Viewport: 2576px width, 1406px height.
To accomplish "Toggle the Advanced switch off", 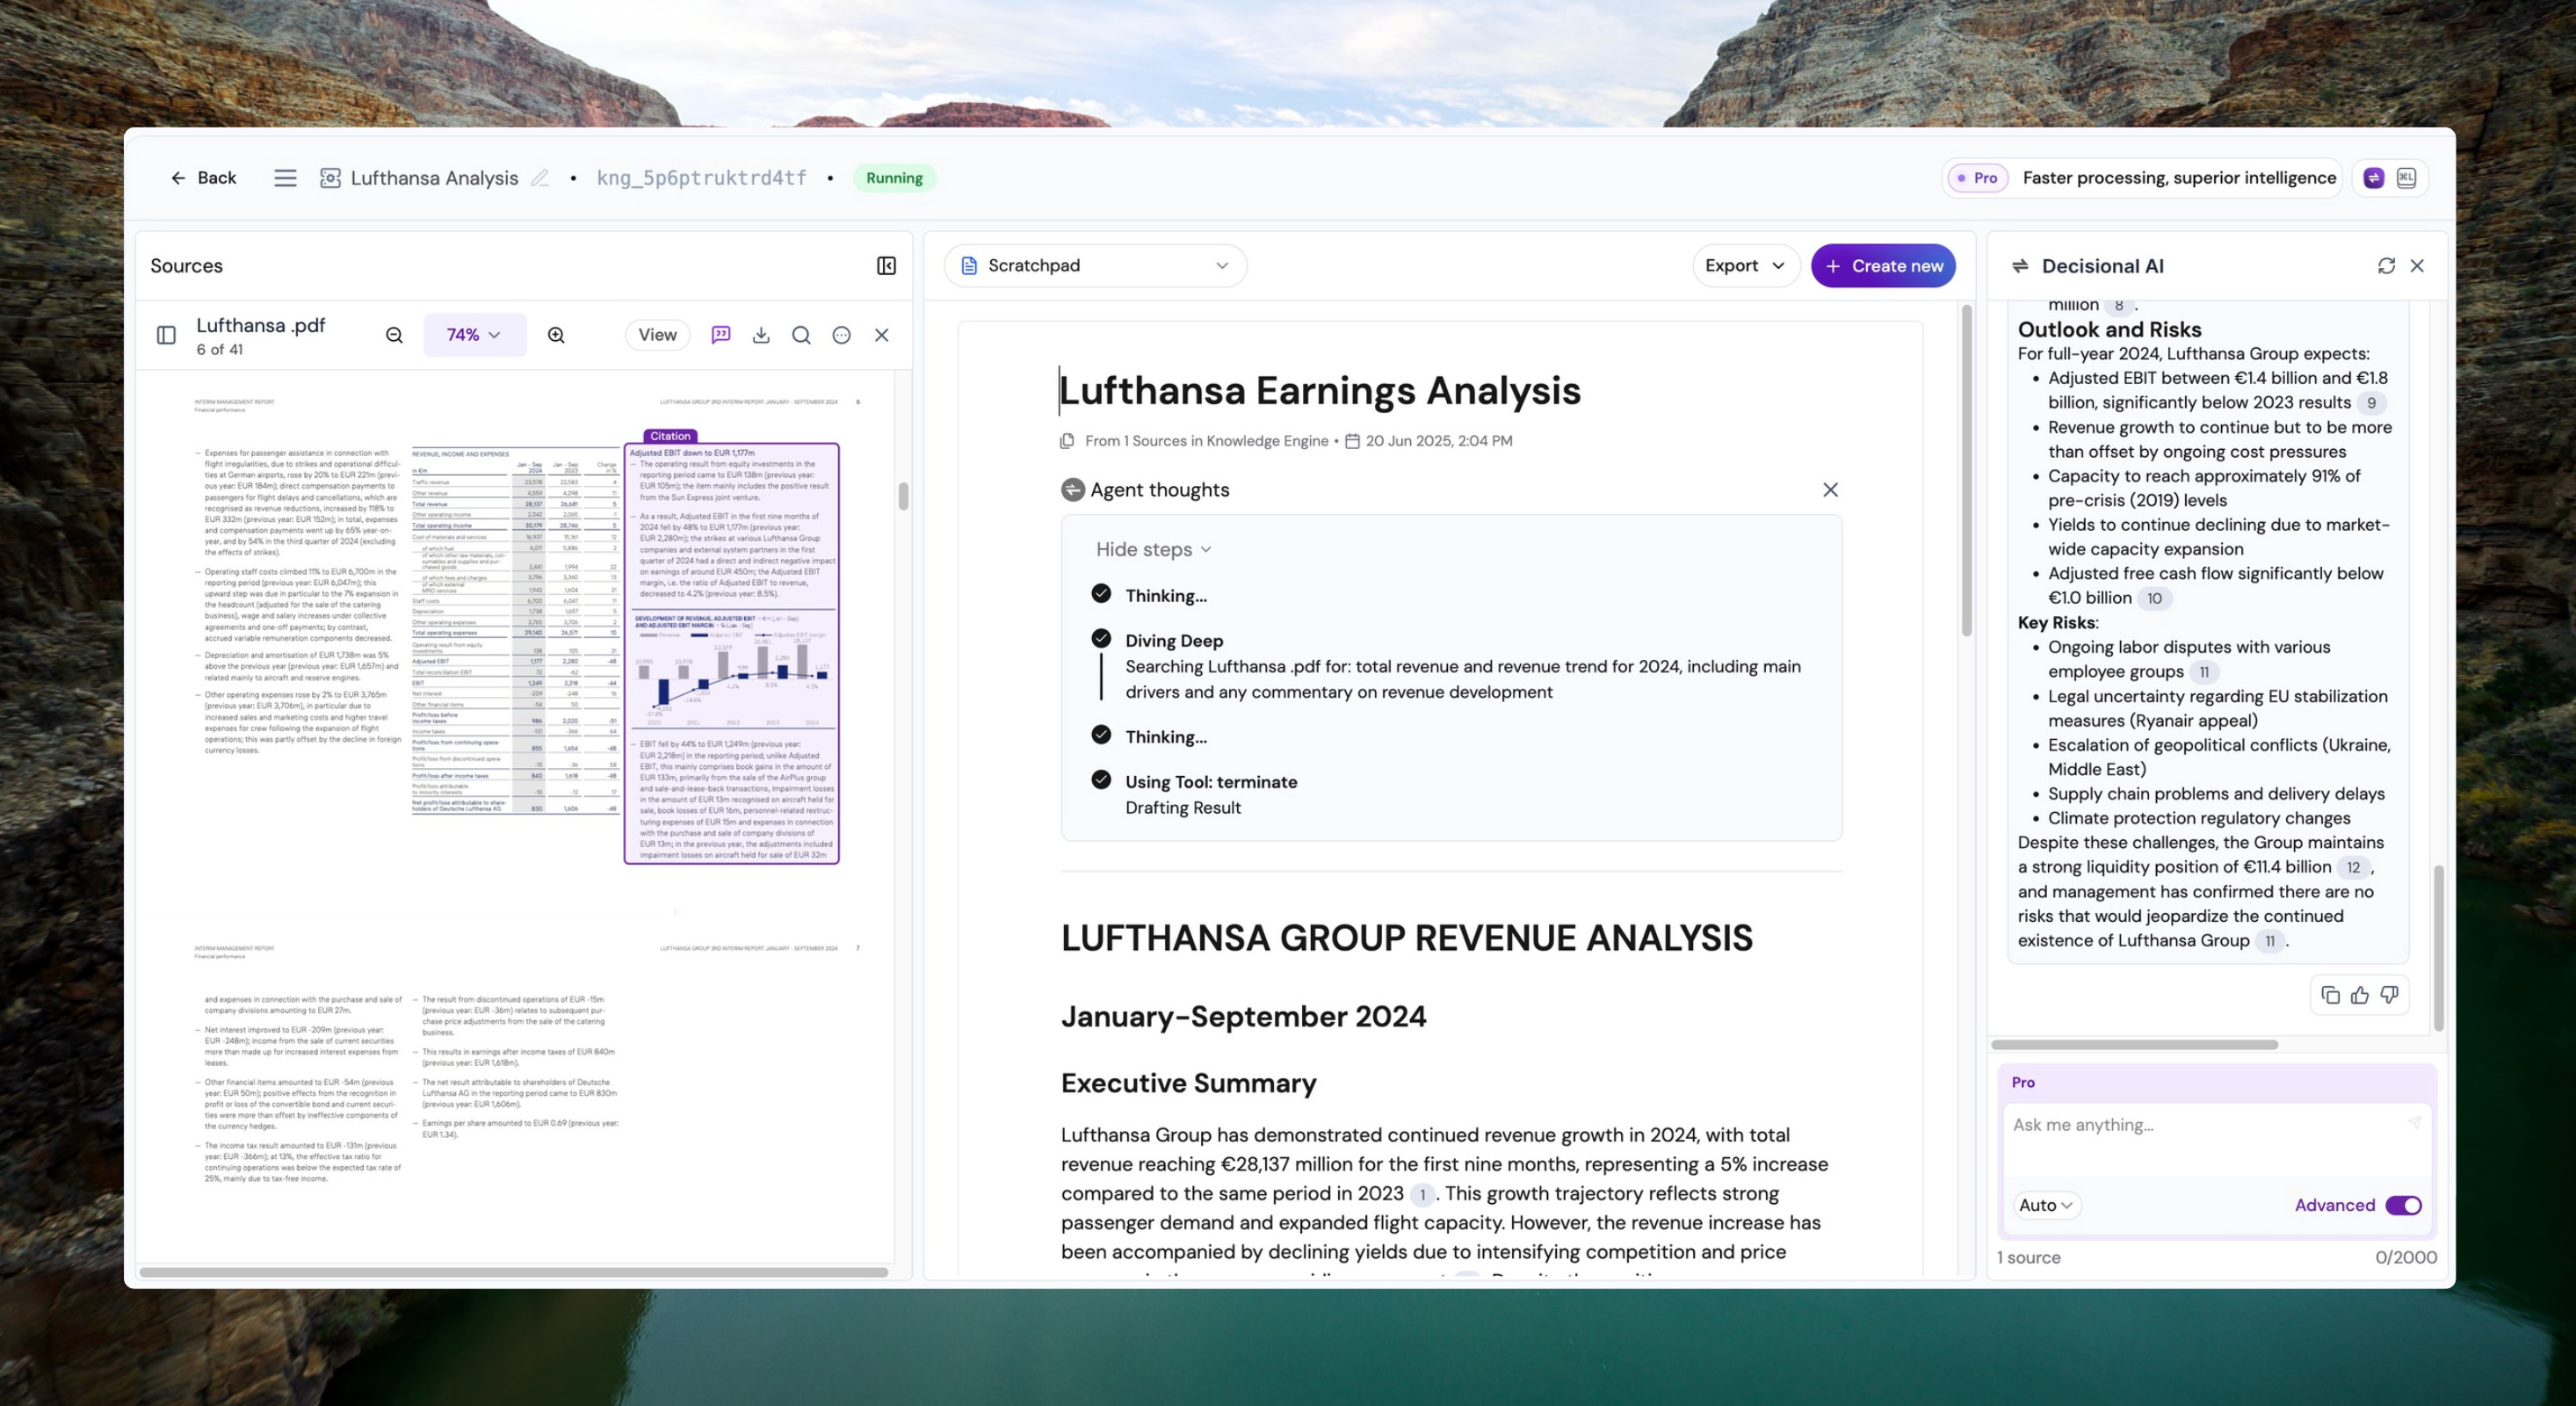I will [2403, 1206].
